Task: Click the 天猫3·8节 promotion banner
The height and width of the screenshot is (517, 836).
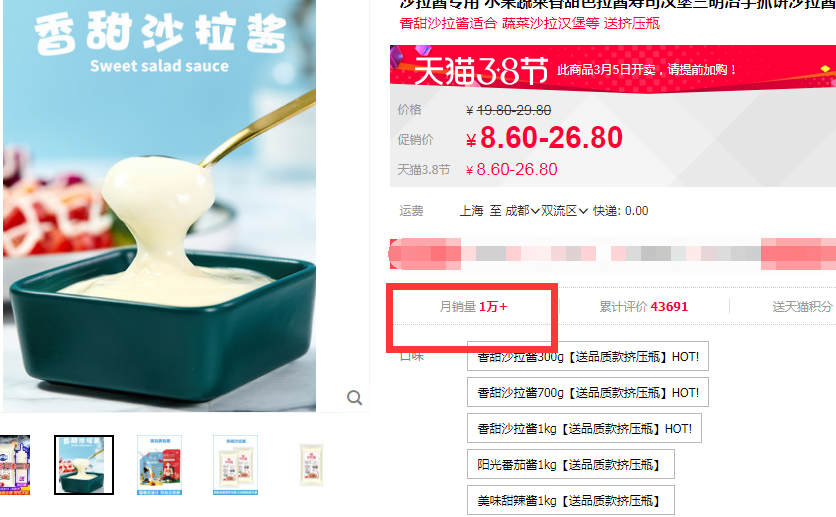Action: tap(613, 69)
